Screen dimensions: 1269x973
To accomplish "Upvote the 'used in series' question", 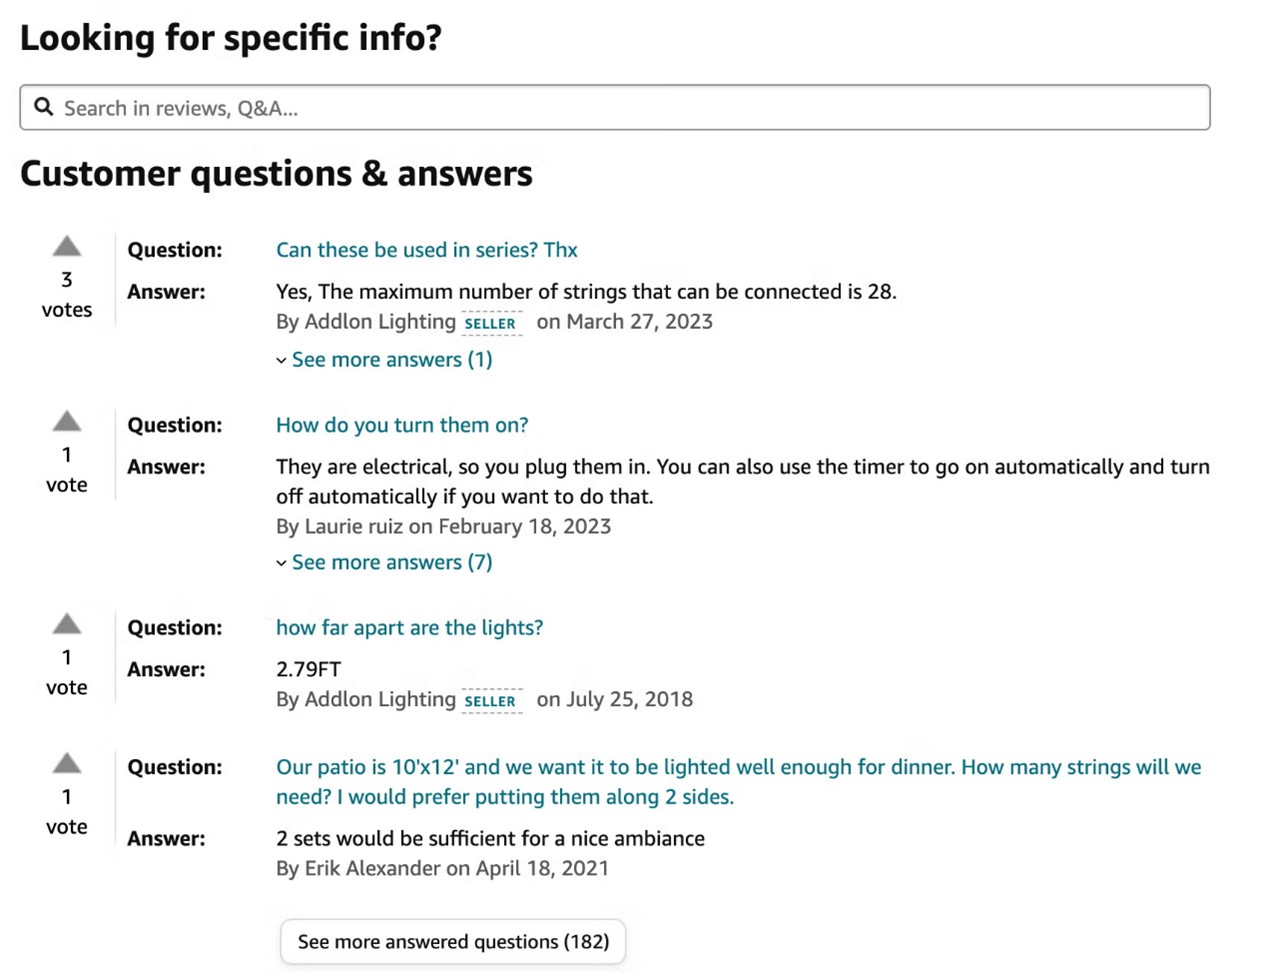I will pos(66,246).
